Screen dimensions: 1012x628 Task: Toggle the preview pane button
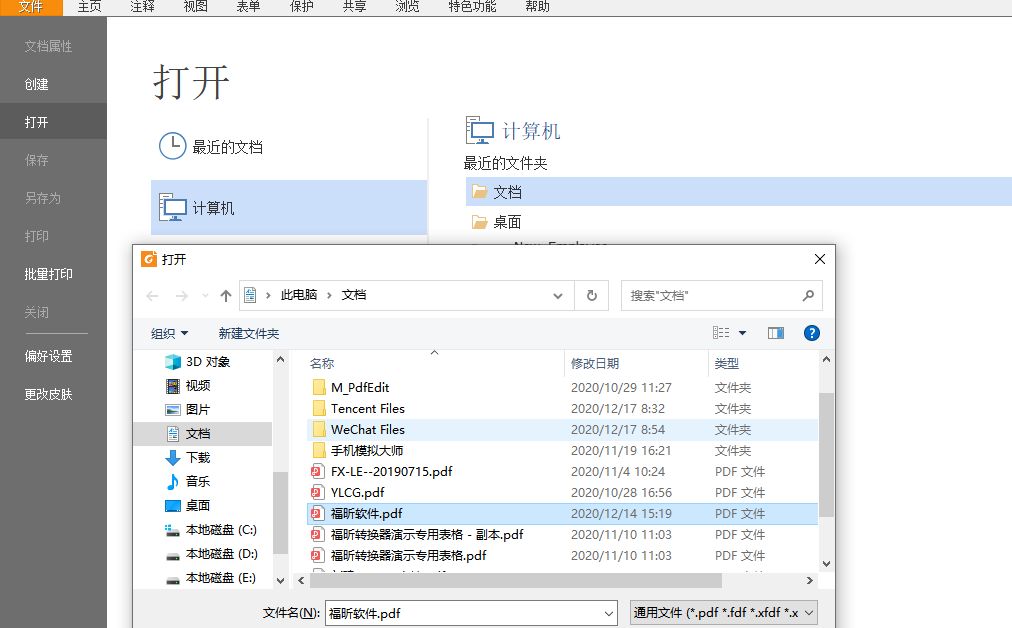click(x=775, y=333)
